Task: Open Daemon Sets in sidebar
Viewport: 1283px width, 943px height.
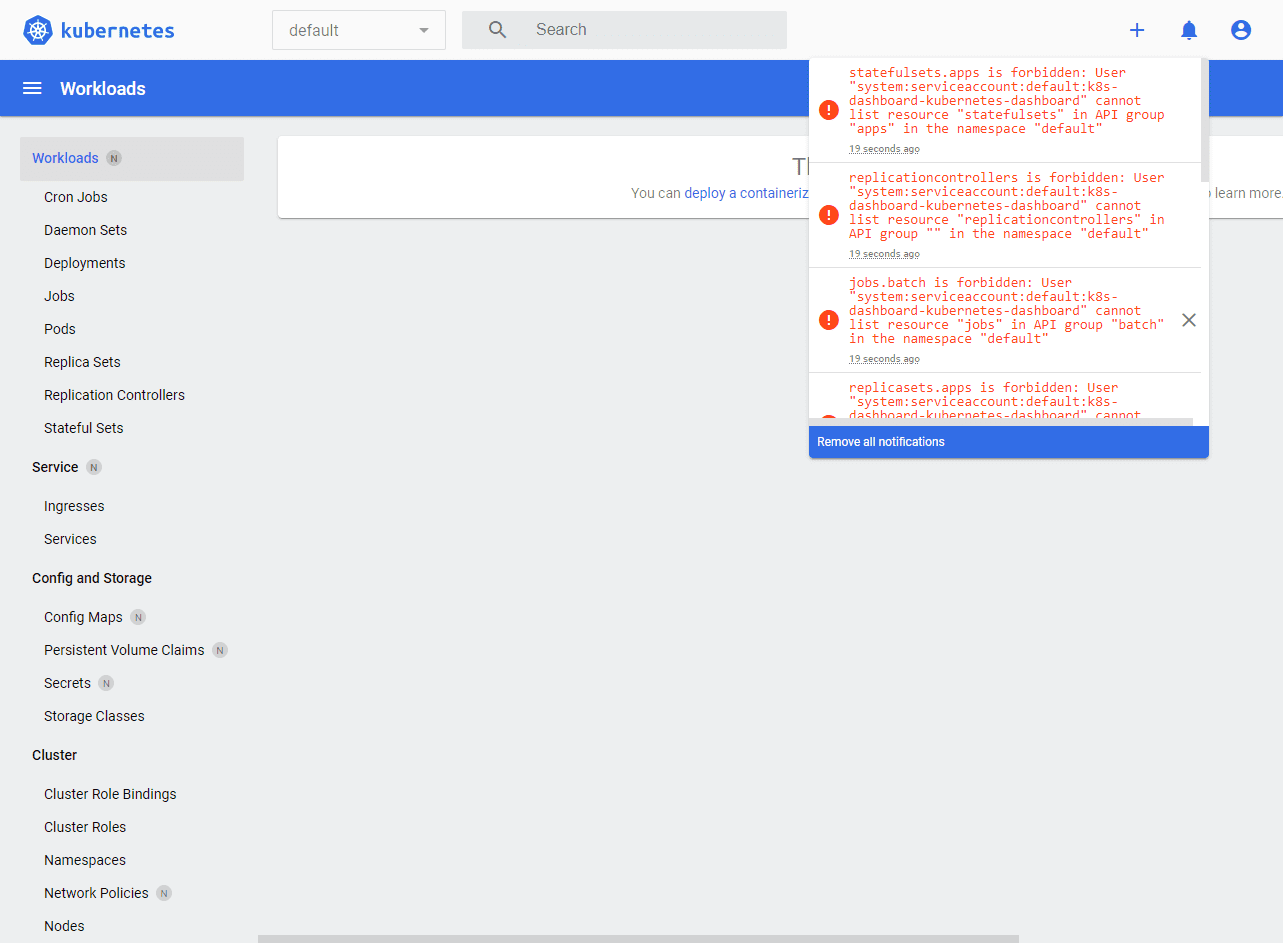Action: click(x=86, y=230)
